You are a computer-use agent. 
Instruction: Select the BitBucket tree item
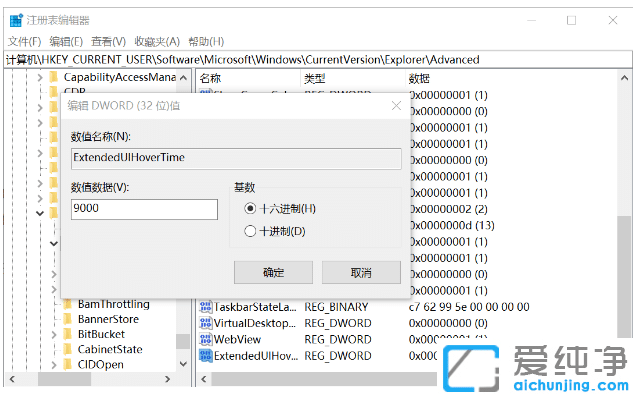coord(101,334)
